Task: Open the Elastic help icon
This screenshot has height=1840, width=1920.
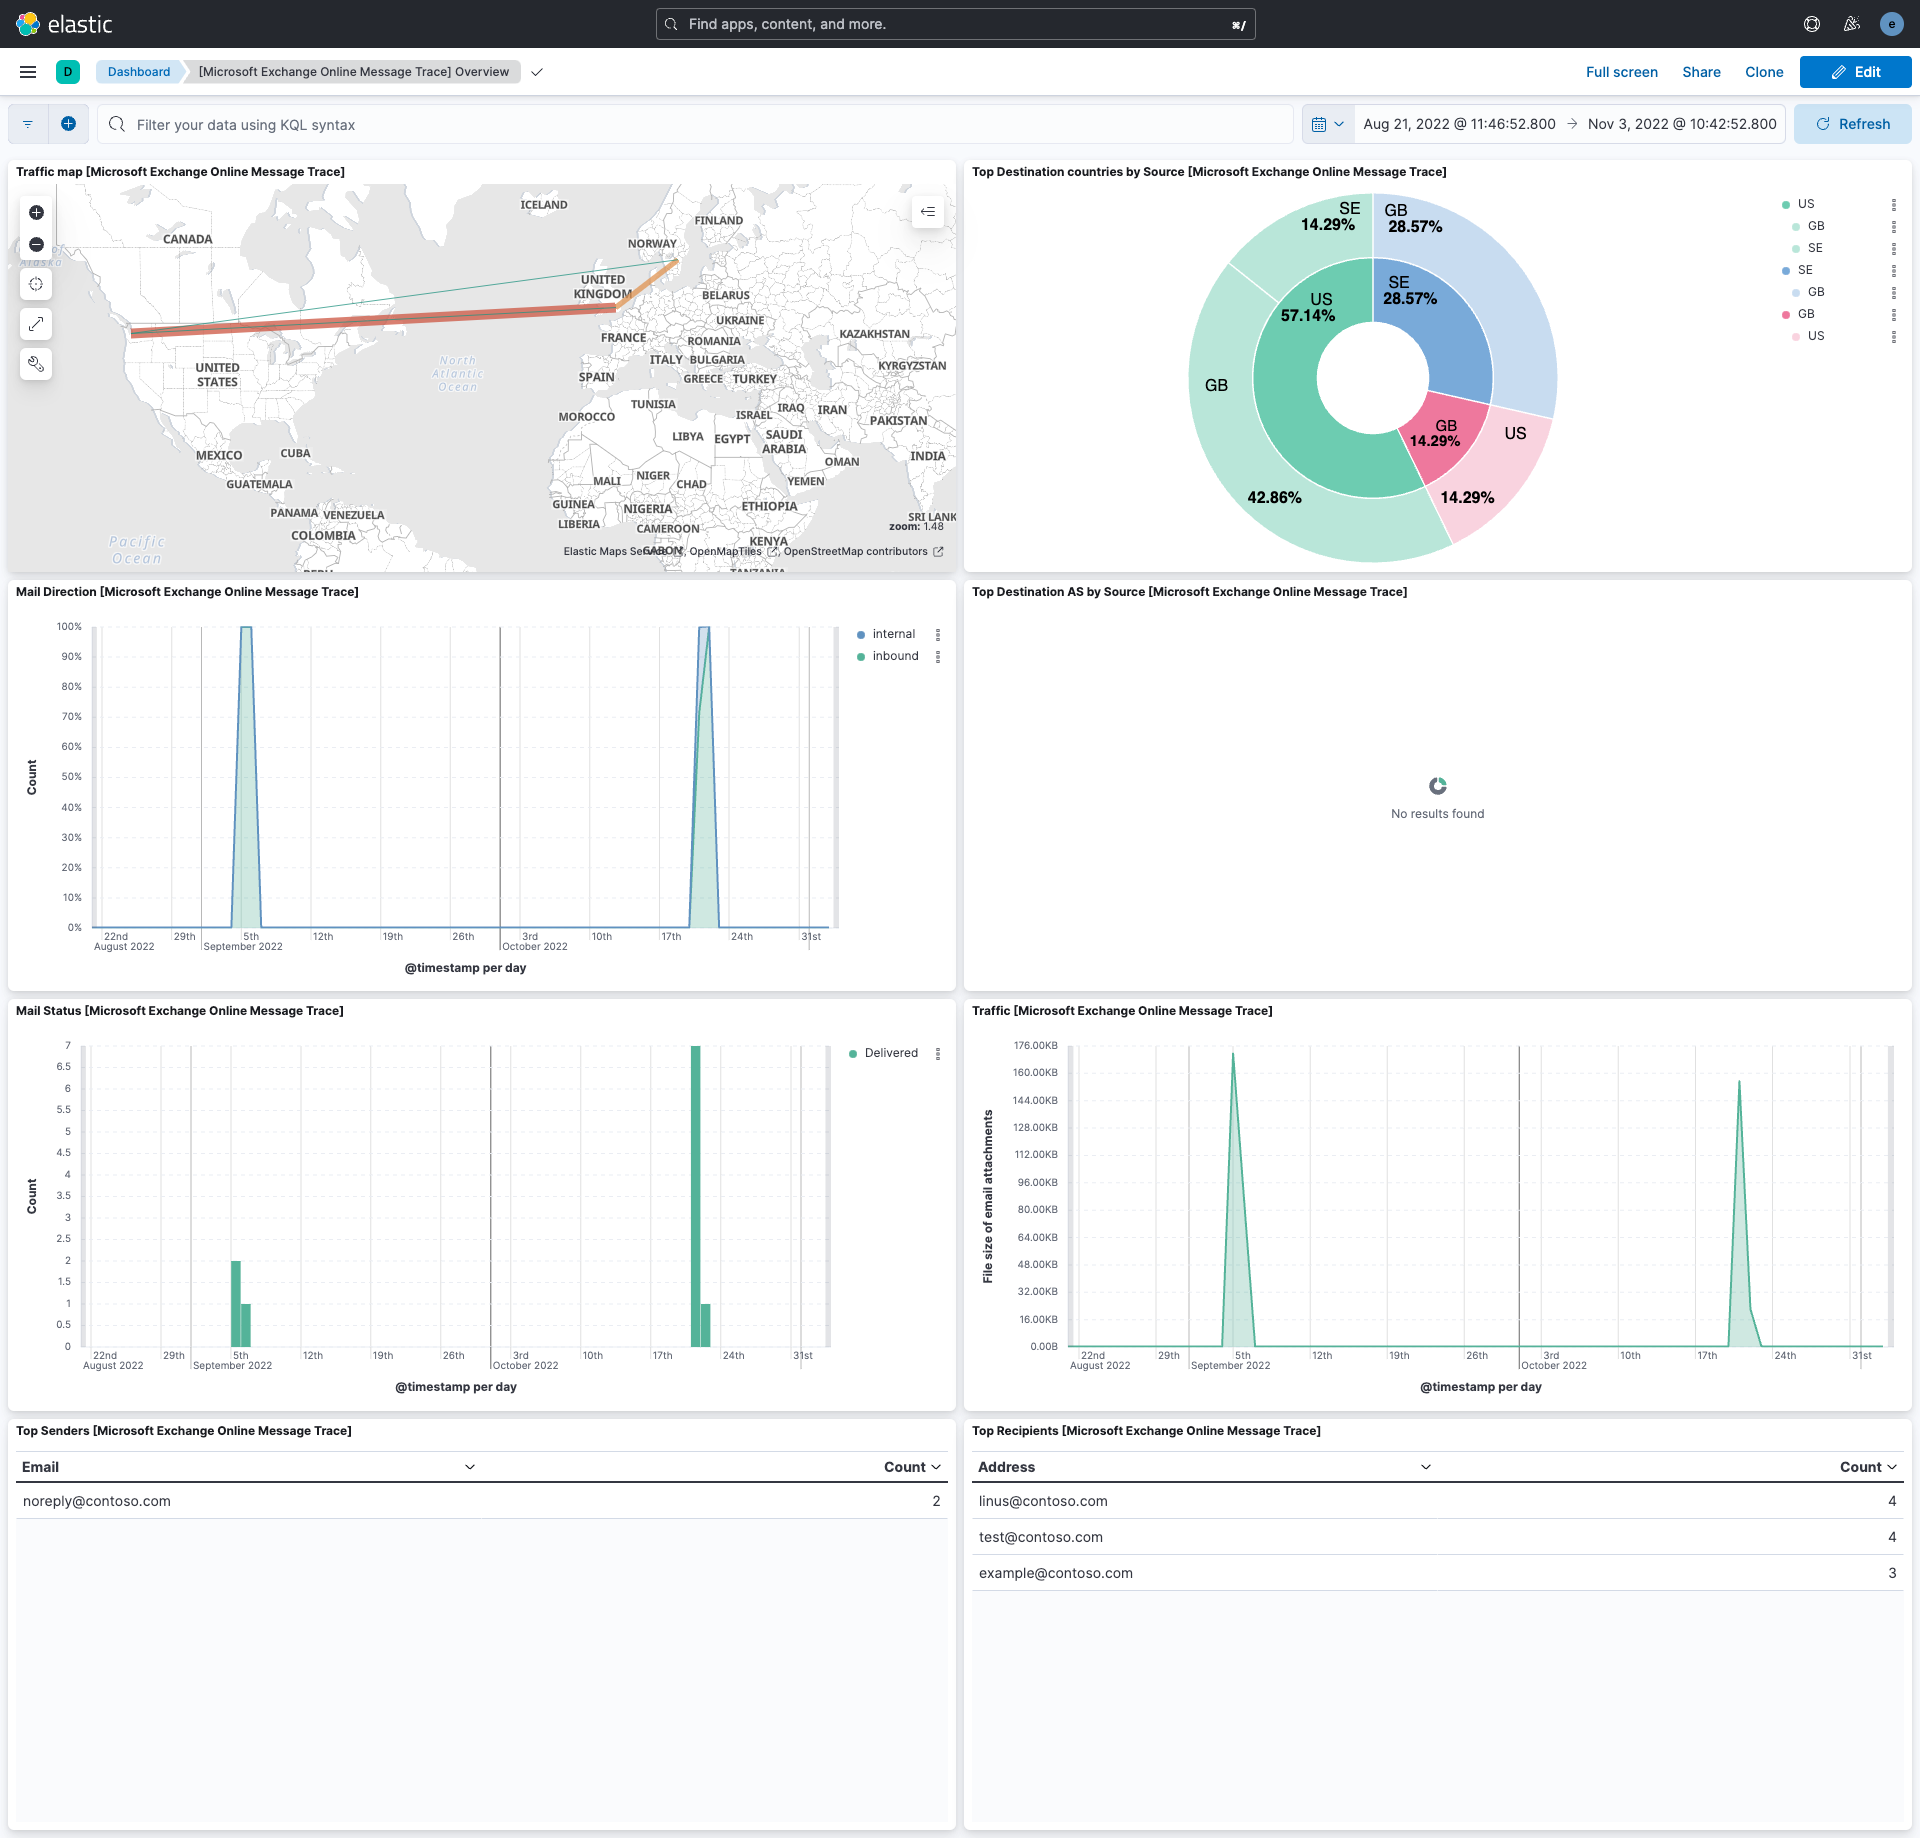Action: (1811, 23)
